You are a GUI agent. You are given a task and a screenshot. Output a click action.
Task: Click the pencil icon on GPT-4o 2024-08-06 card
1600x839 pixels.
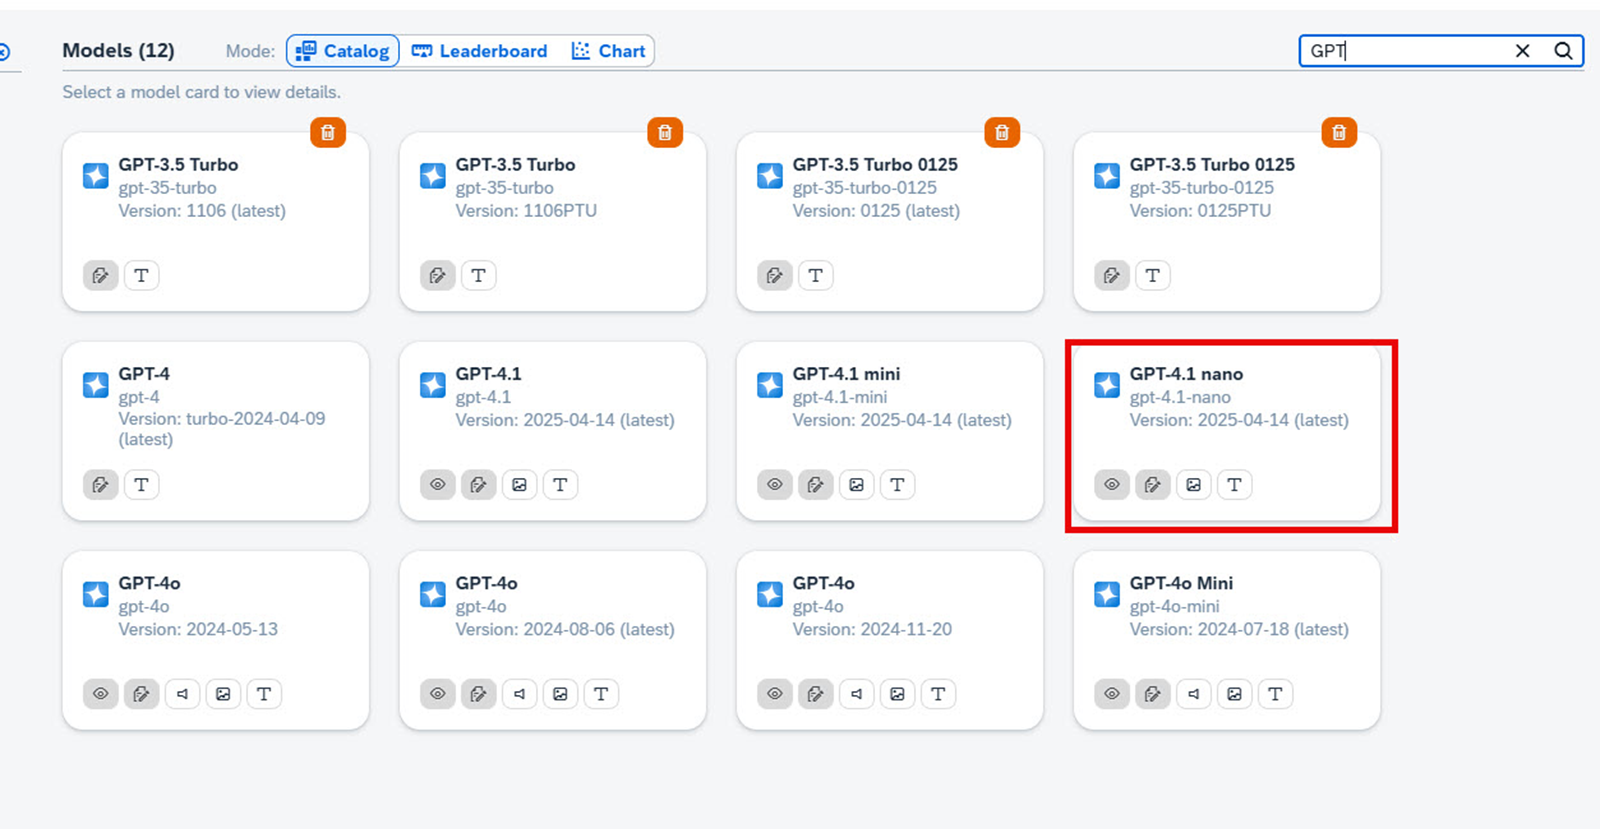point(478,694)
